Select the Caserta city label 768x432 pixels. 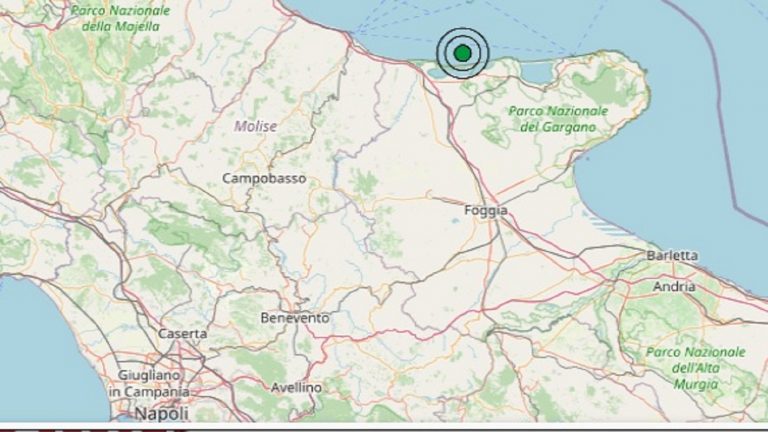click(183, 333)
